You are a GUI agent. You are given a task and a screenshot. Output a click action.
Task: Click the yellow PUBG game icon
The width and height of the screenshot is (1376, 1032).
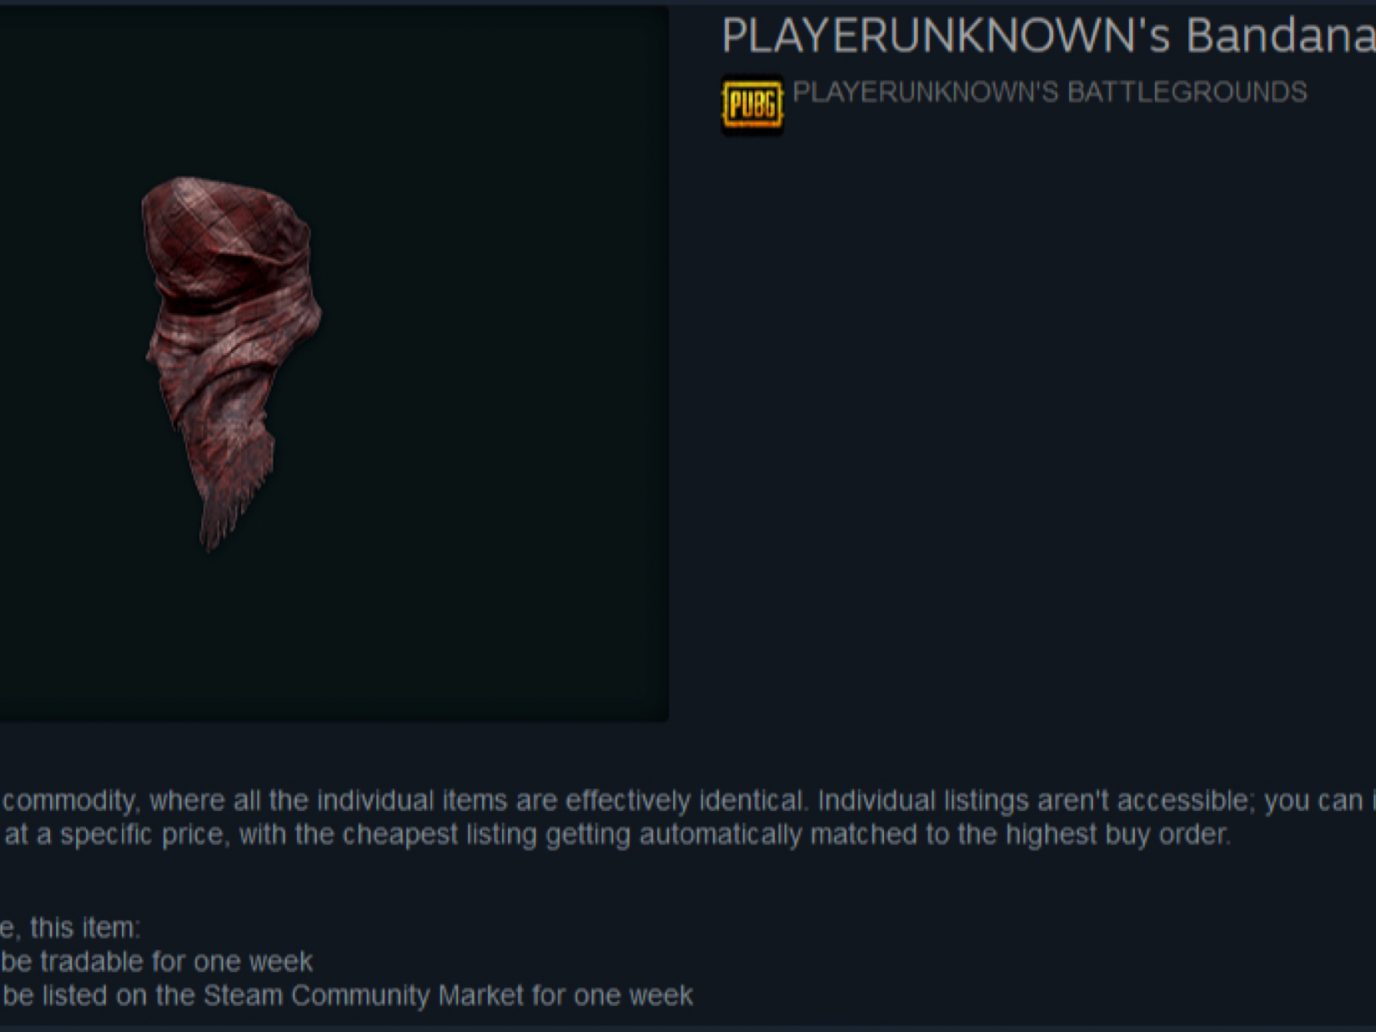click(x=752, y=105)
